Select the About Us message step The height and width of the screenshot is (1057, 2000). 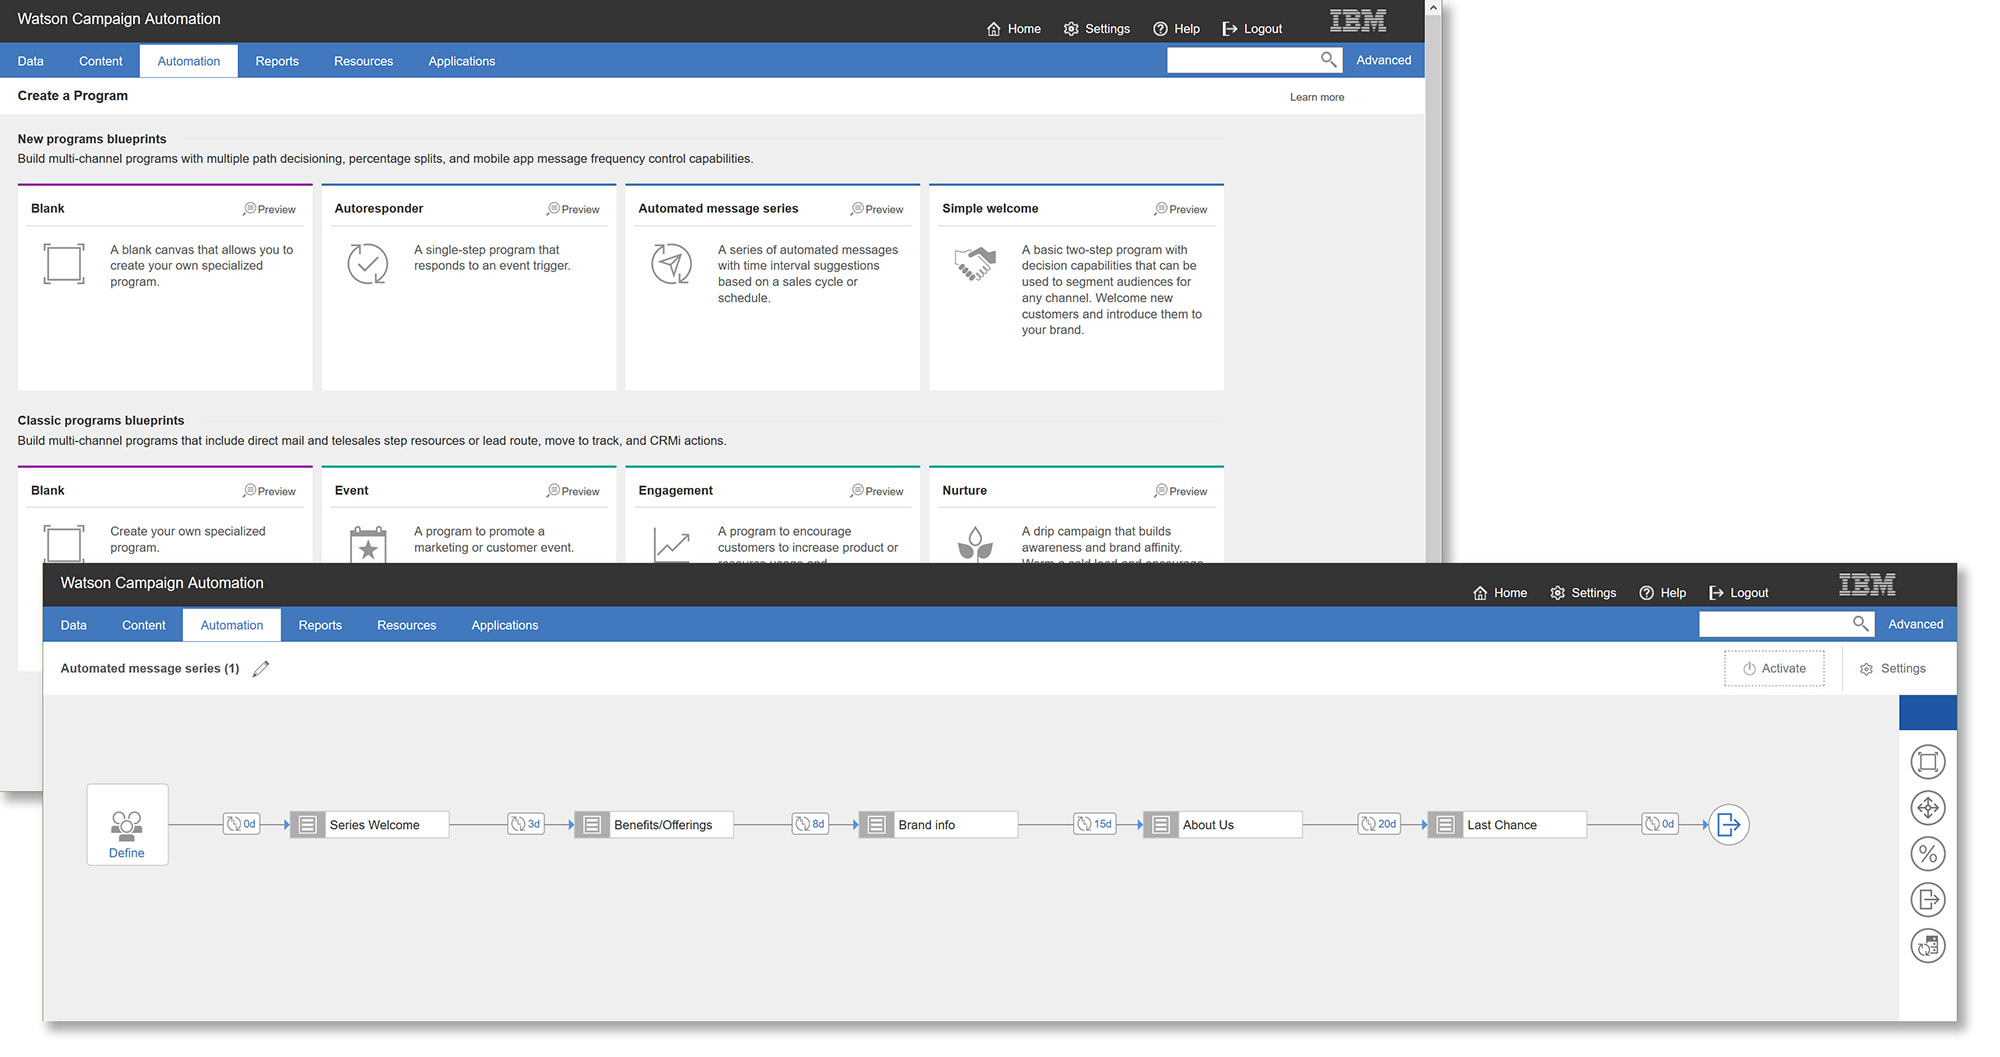pyautogui.click(x=1222, y=825)
